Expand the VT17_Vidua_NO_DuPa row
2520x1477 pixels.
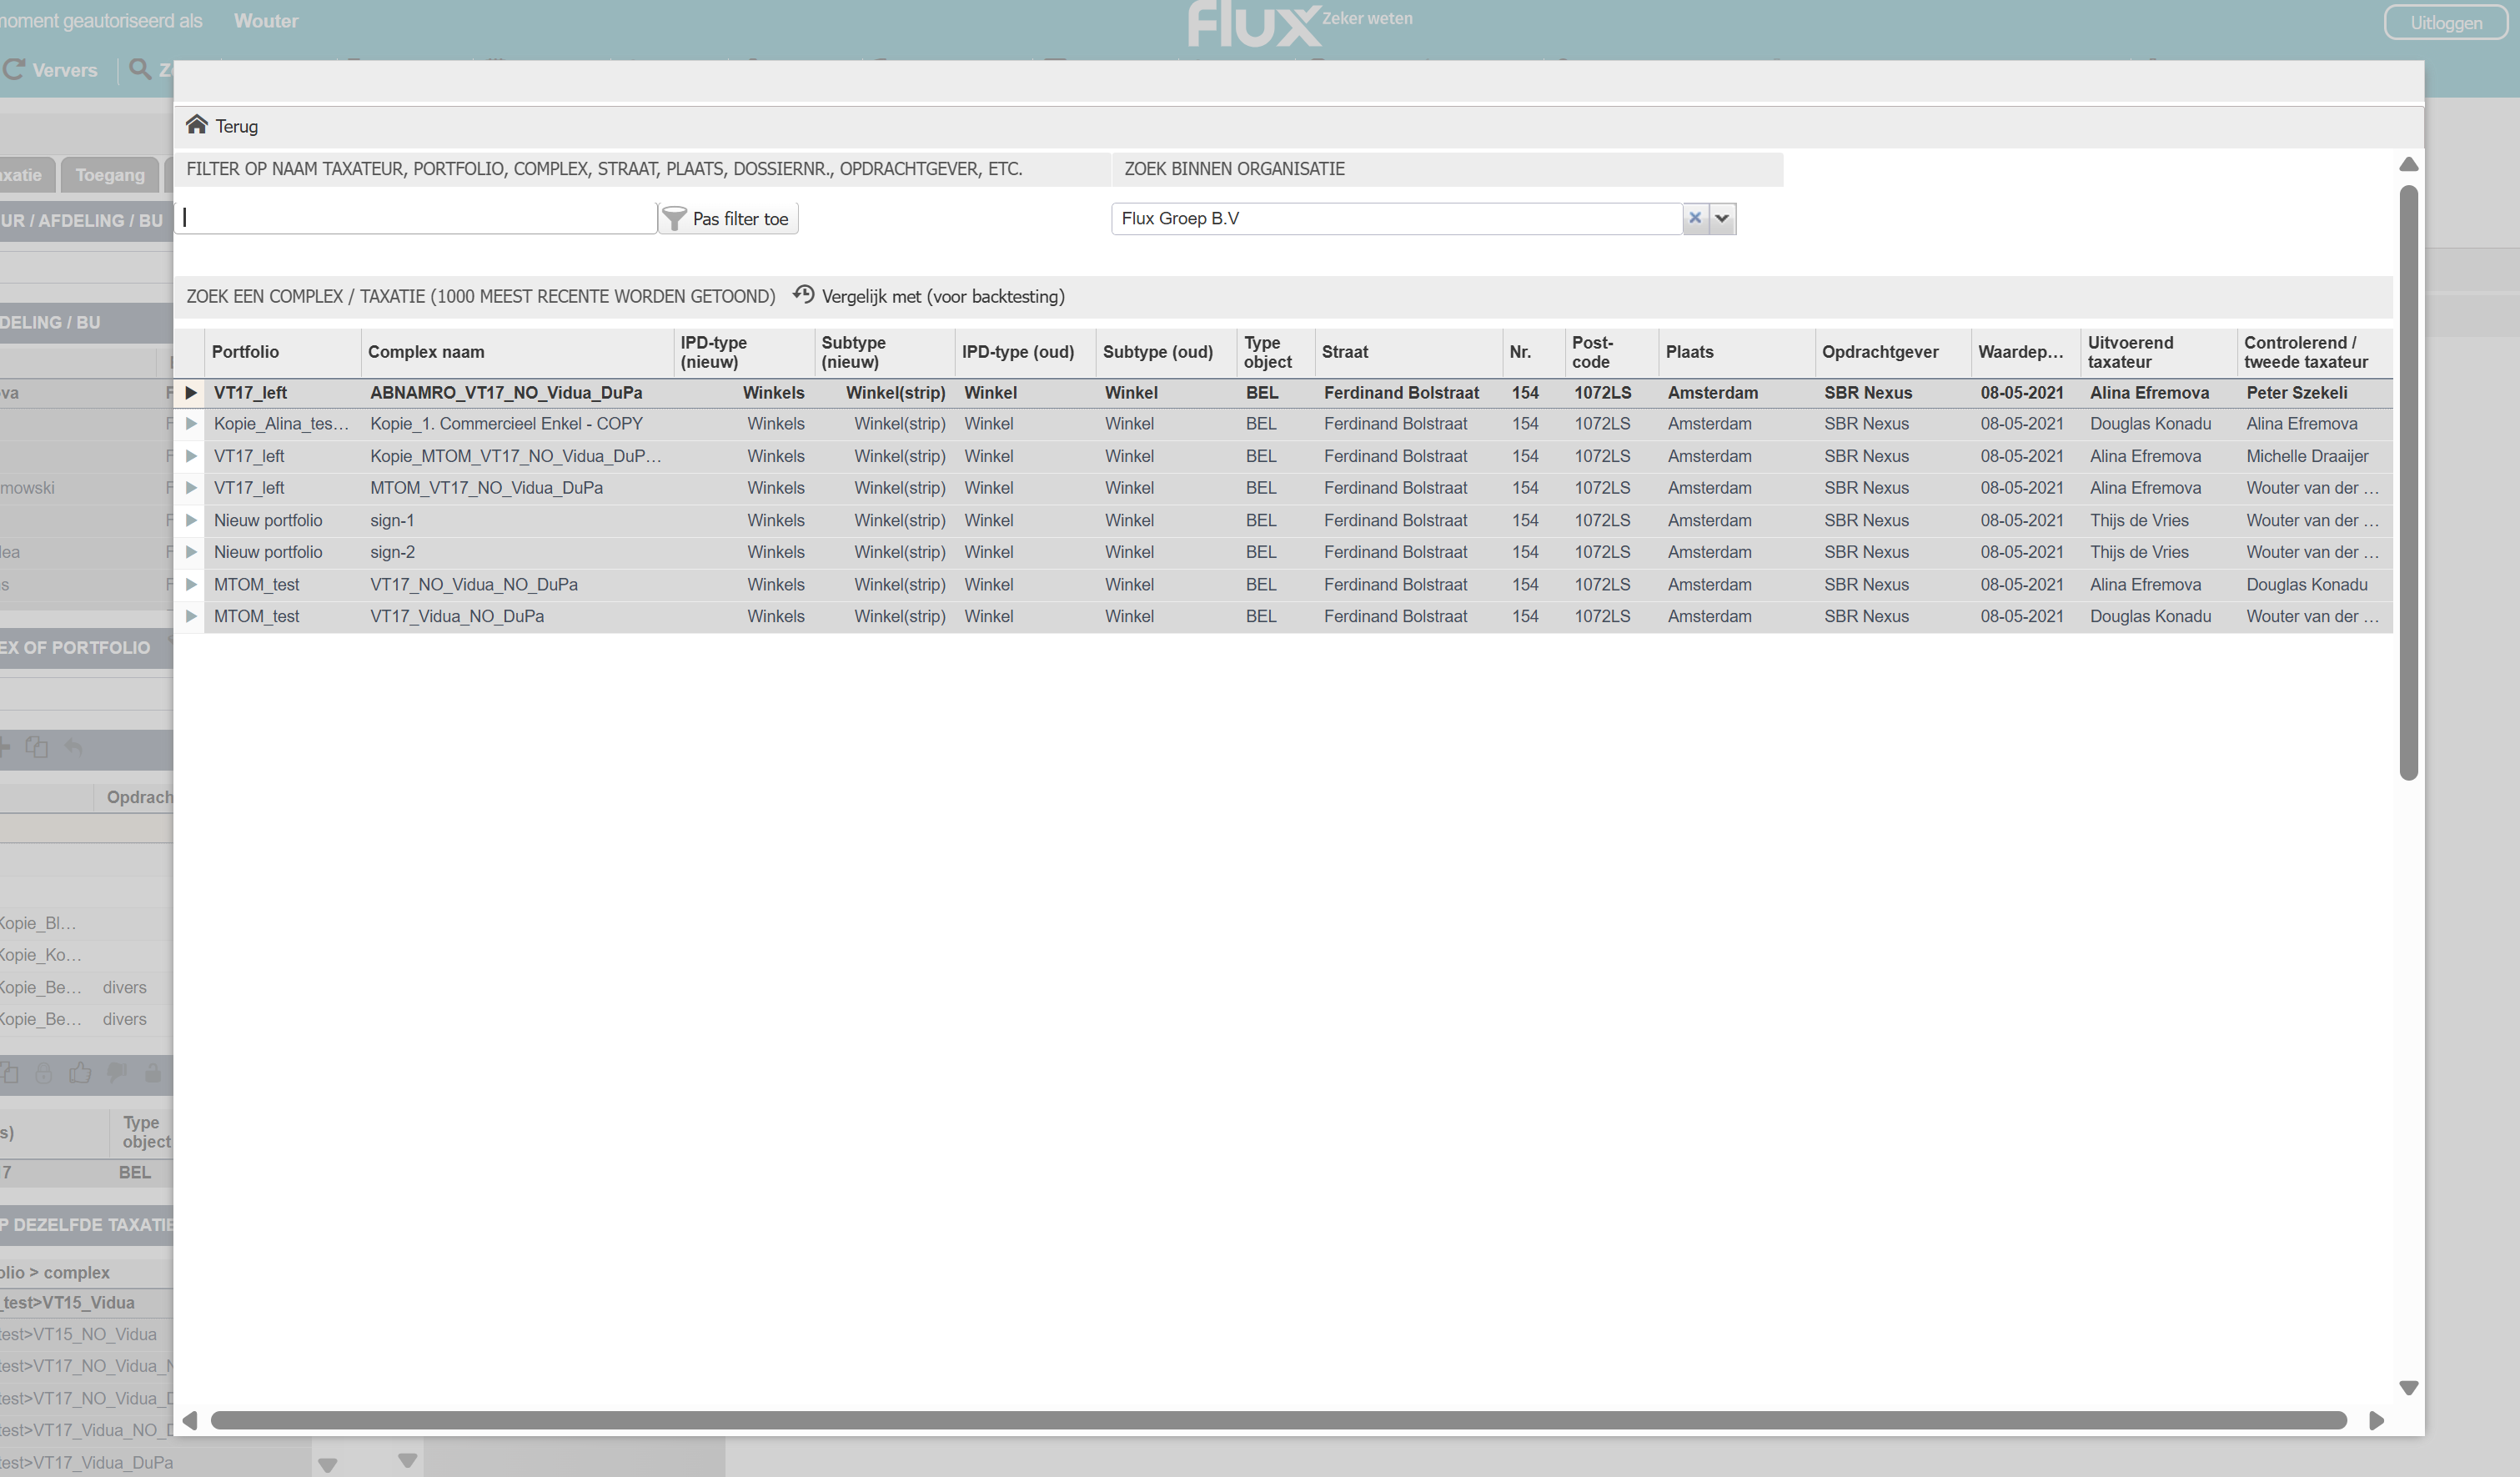(x=191, y=616)
